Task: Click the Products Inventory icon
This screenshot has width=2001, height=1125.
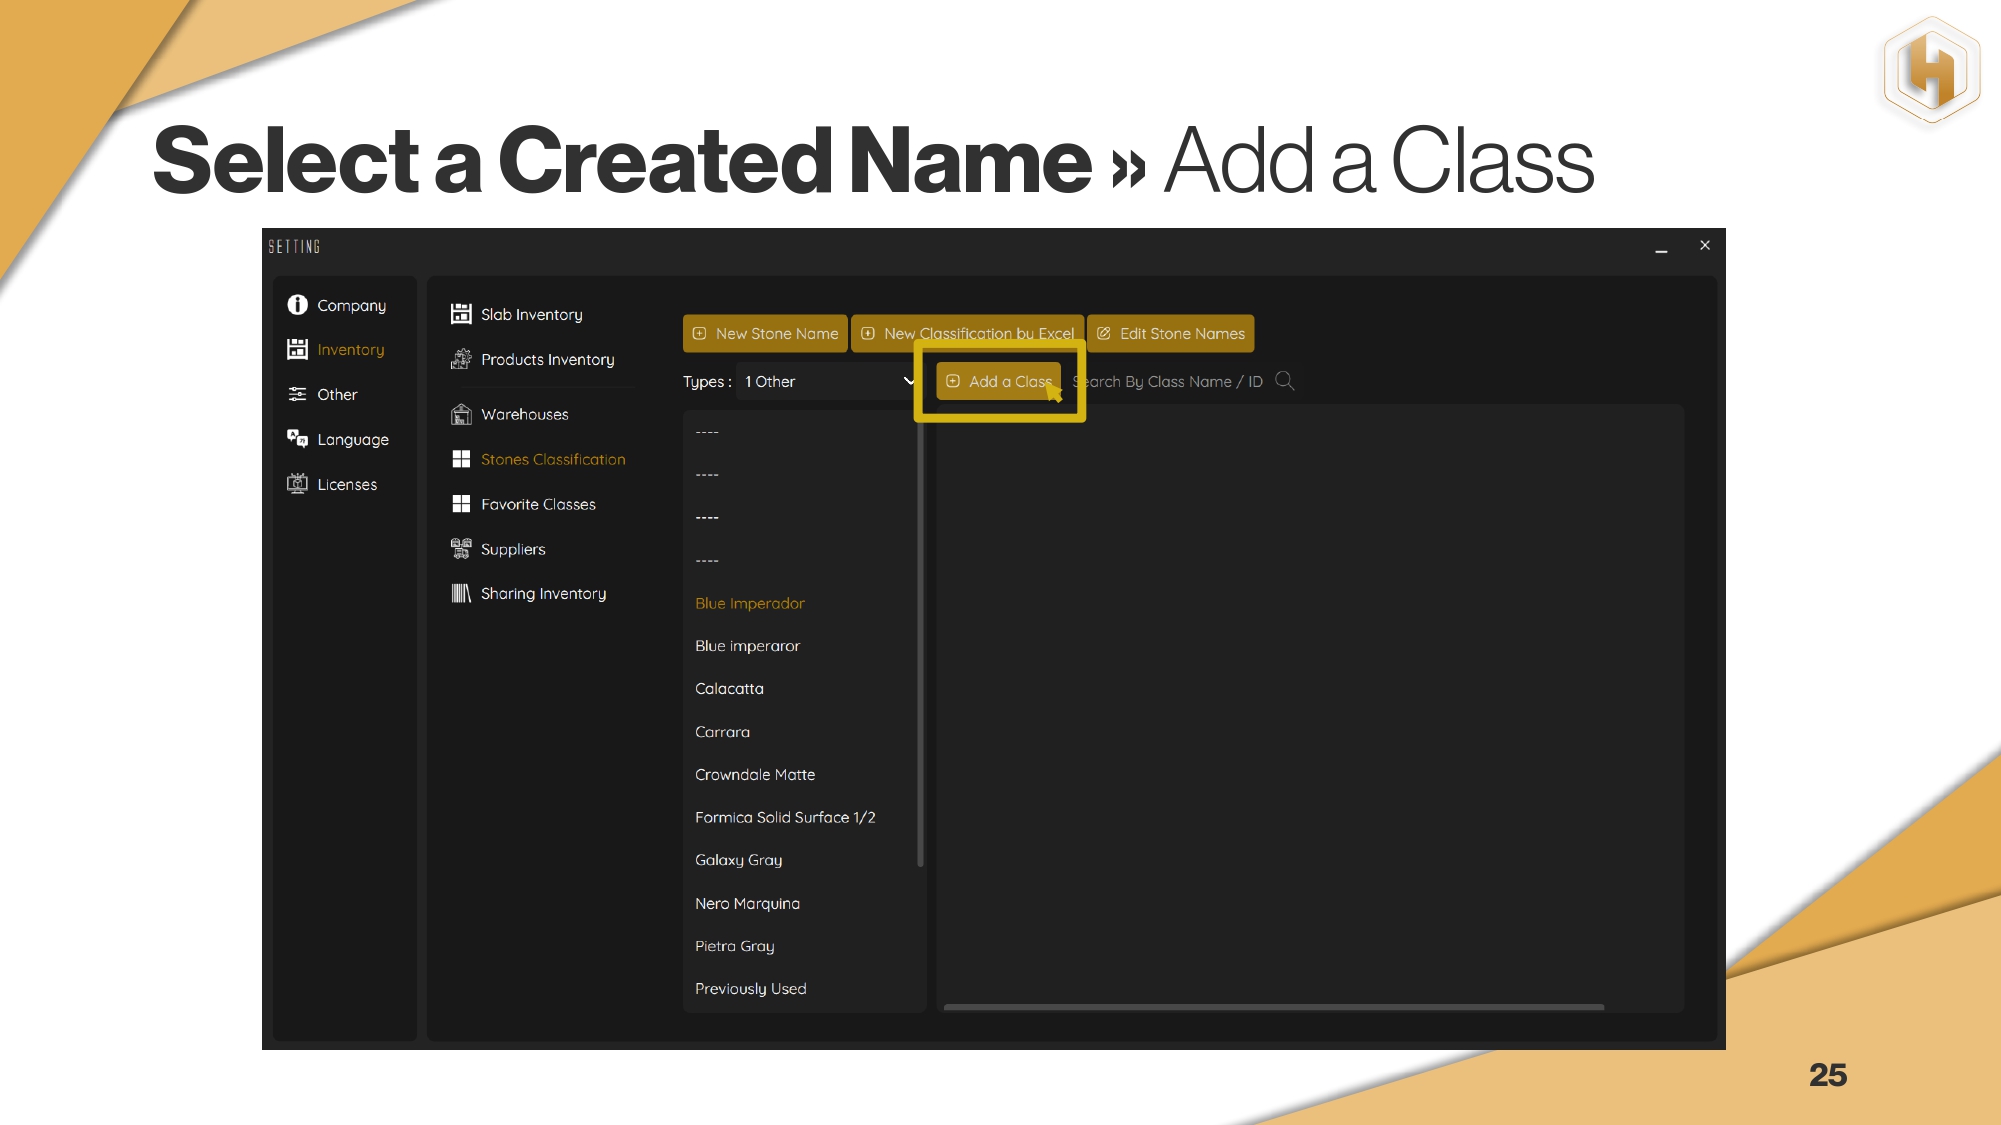Action: click(x=461, y=359)
